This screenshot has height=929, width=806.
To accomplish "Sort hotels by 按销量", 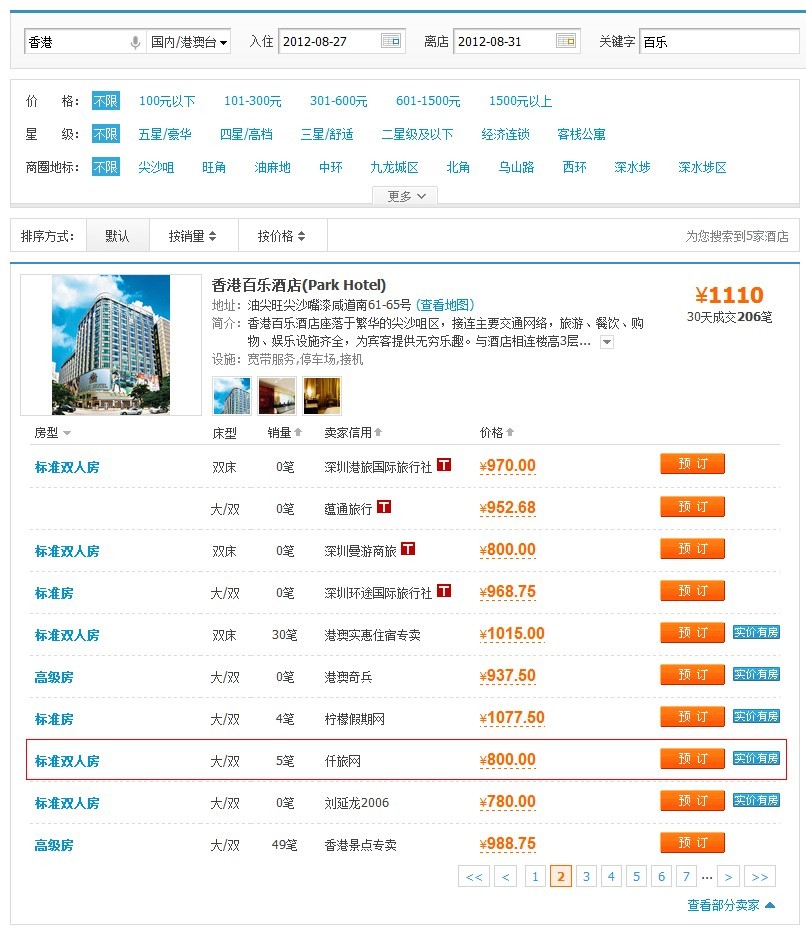I will (x=193, y=236).
